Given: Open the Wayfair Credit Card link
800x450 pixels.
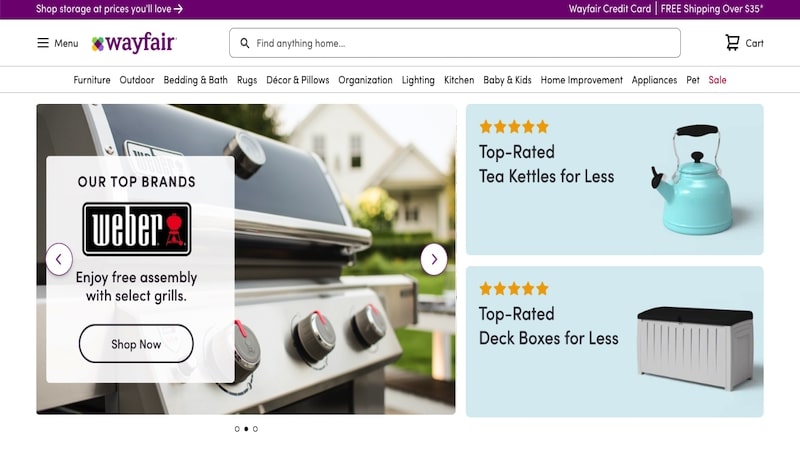Looking at the screenshot, I should coord(610,9).
